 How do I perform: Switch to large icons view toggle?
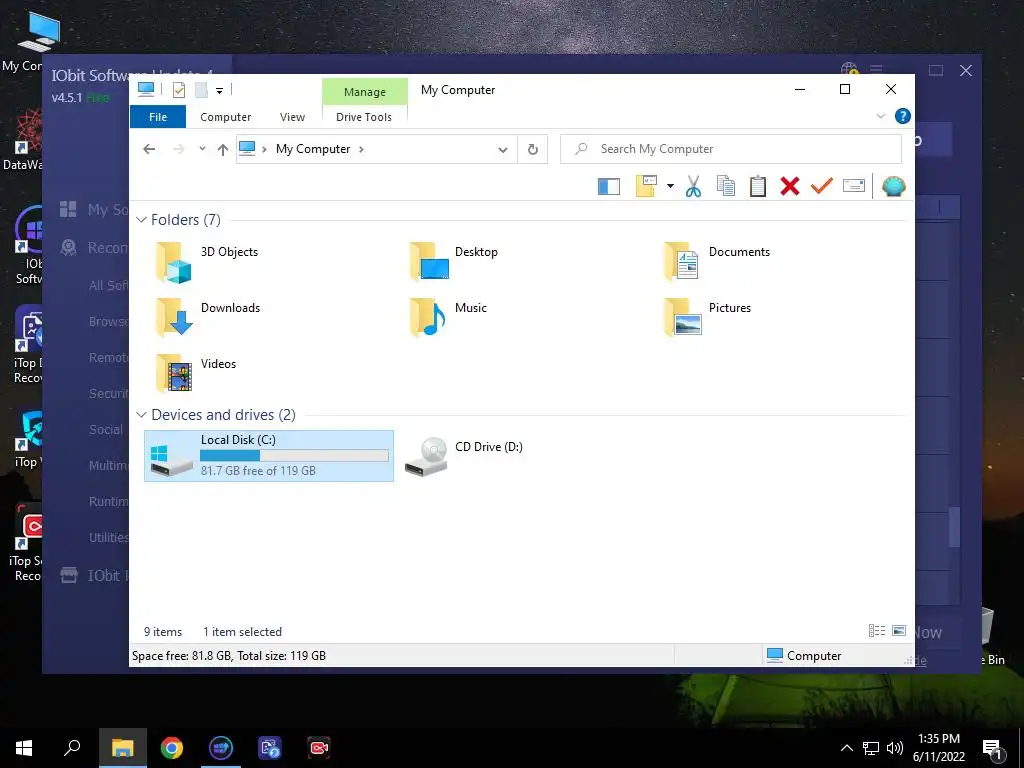899,630
